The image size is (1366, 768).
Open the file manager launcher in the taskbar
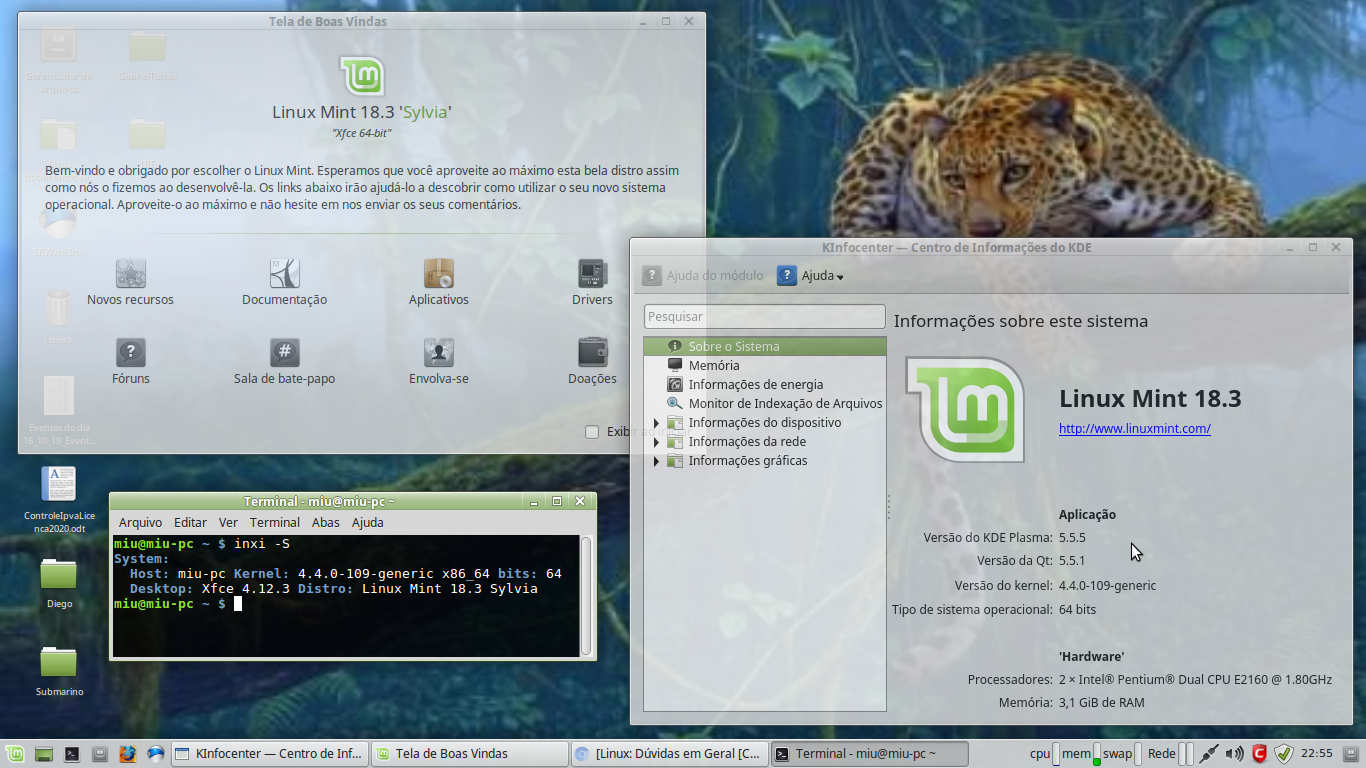pyautogui.click(x=99, y=754)
